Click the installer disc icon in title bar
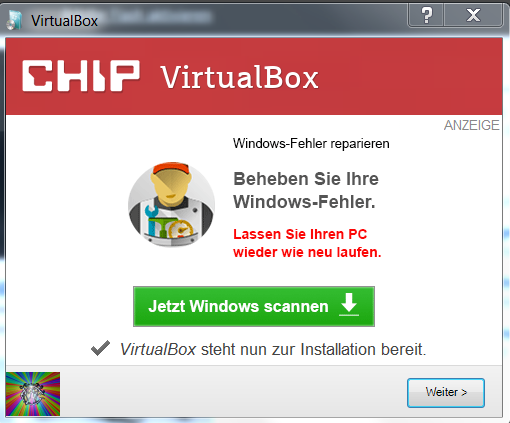Viewport: 510px width, 423px height. [14, 20]
